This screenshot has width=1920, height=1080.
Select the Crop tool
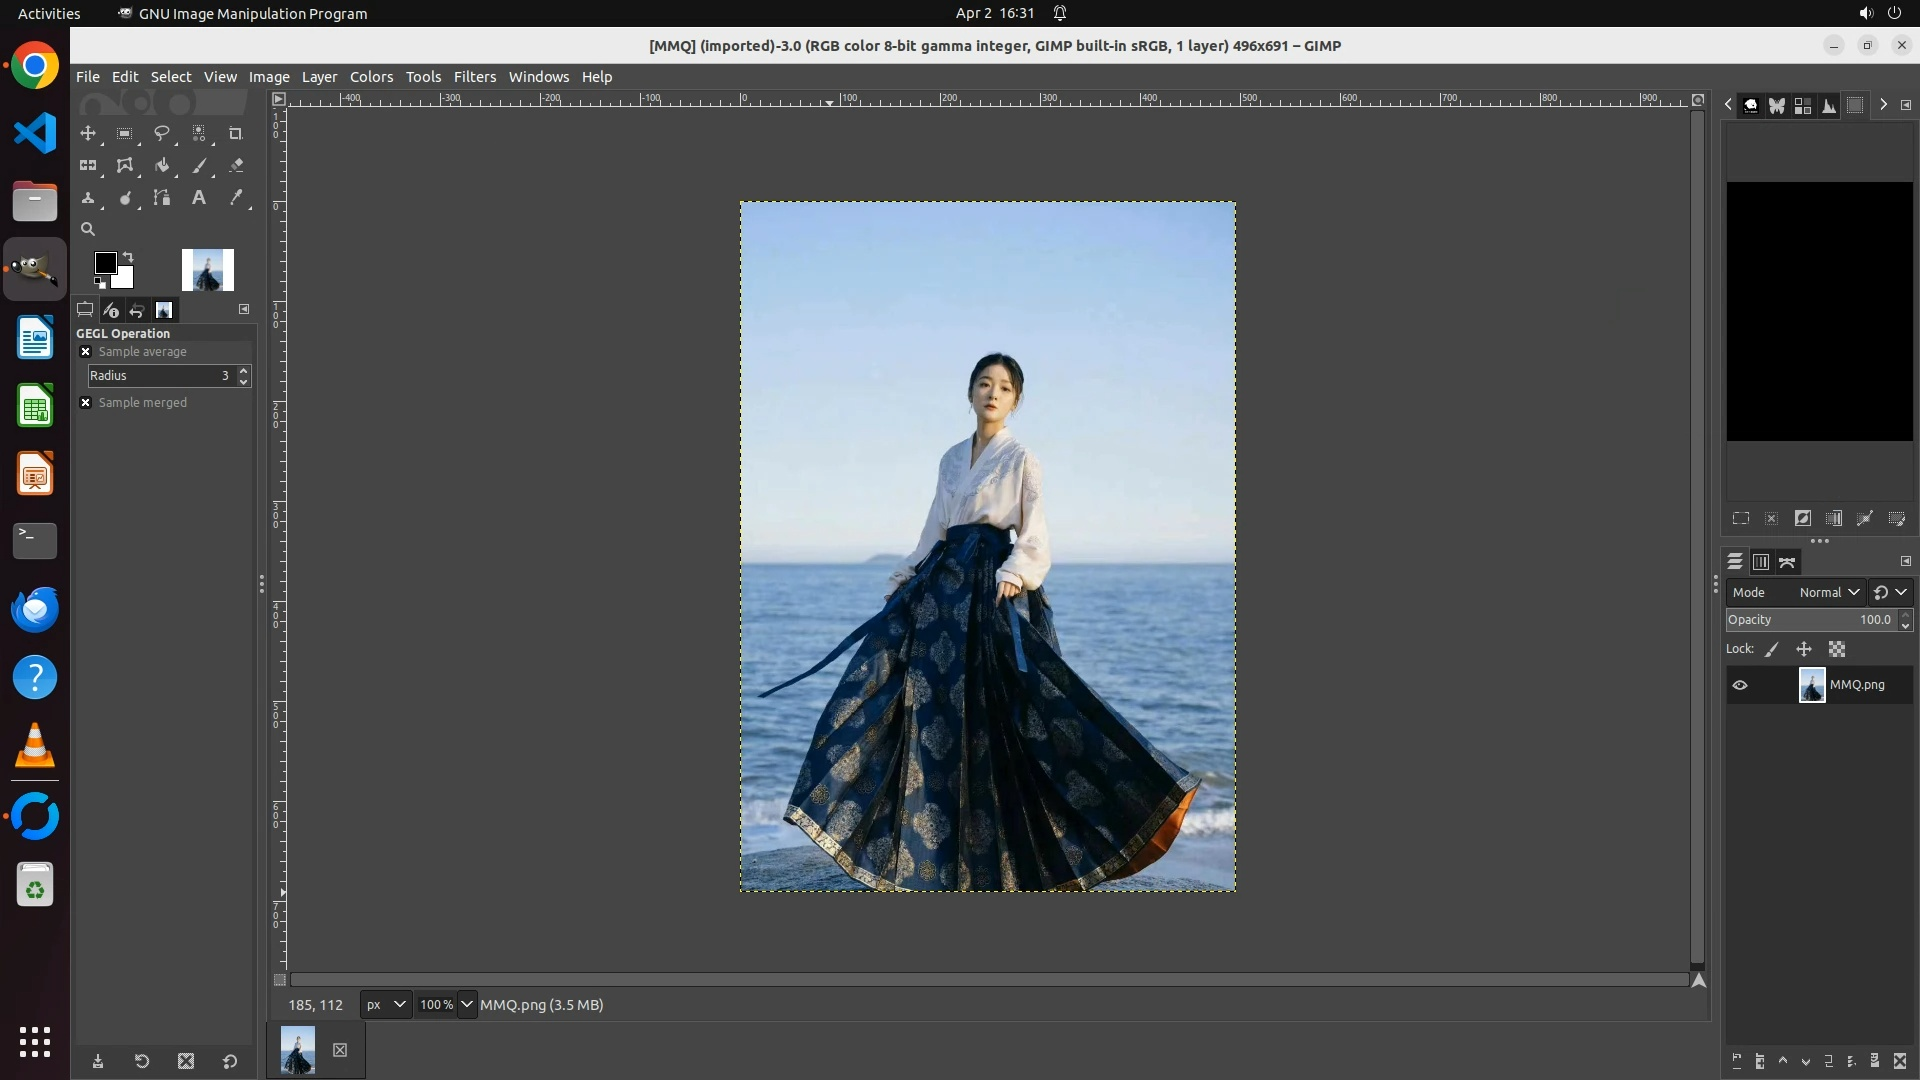point(236,133)
